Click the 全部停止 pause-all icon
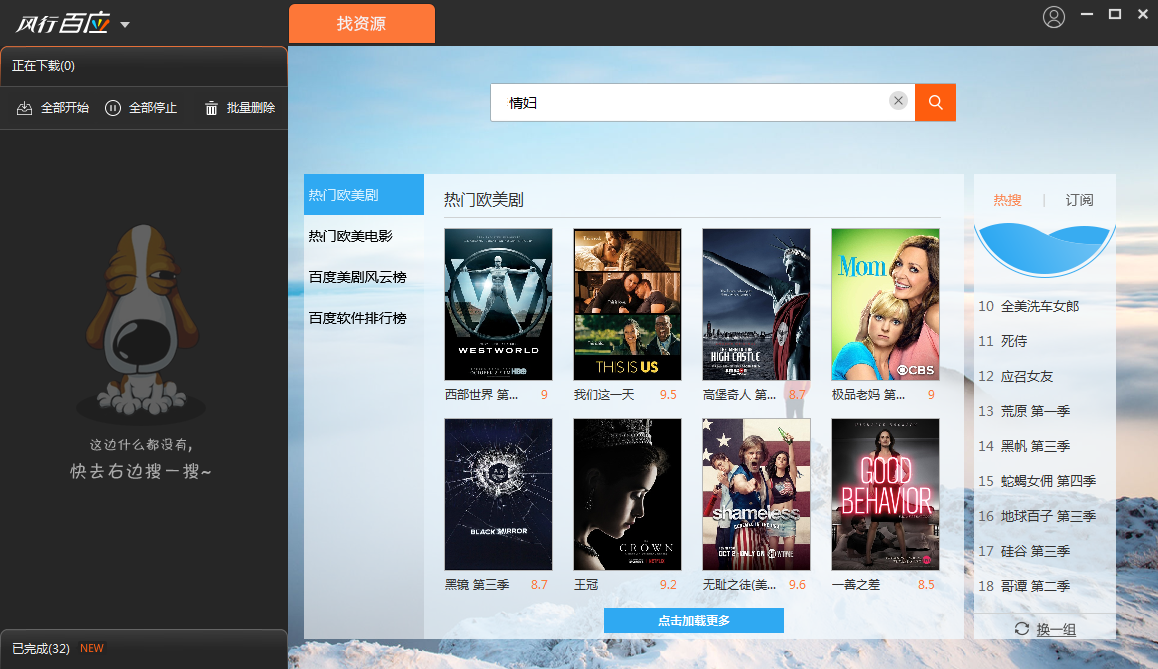 pyautogui.click(x=112, y=108)
